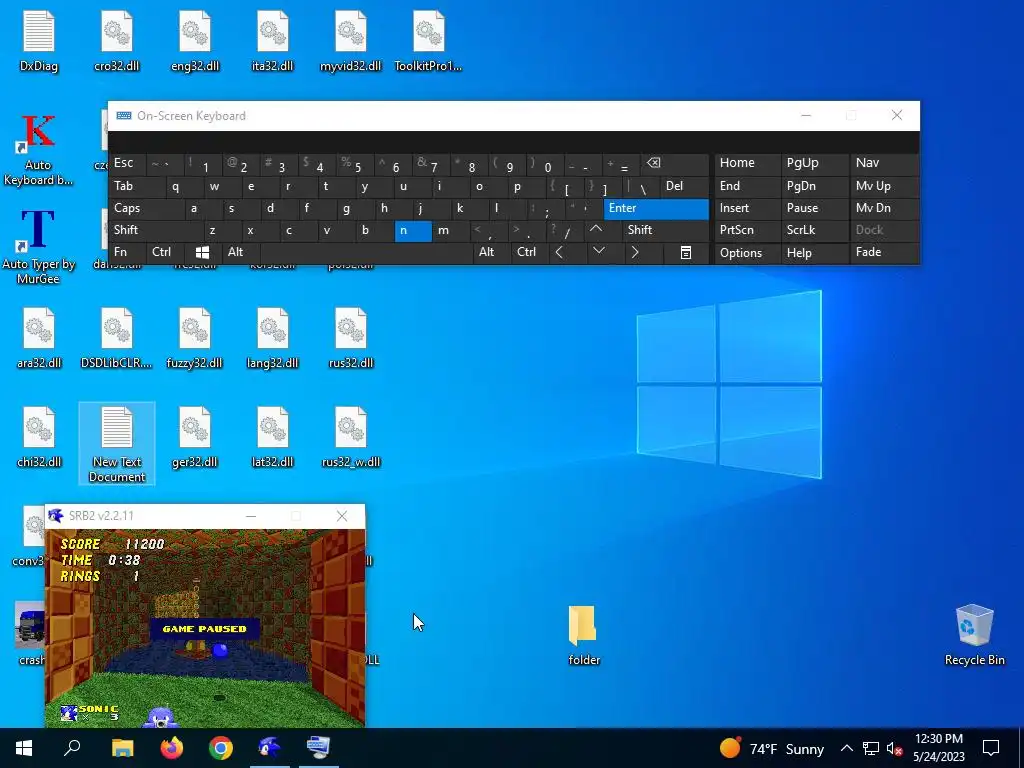Click the up arrow key

602,230
